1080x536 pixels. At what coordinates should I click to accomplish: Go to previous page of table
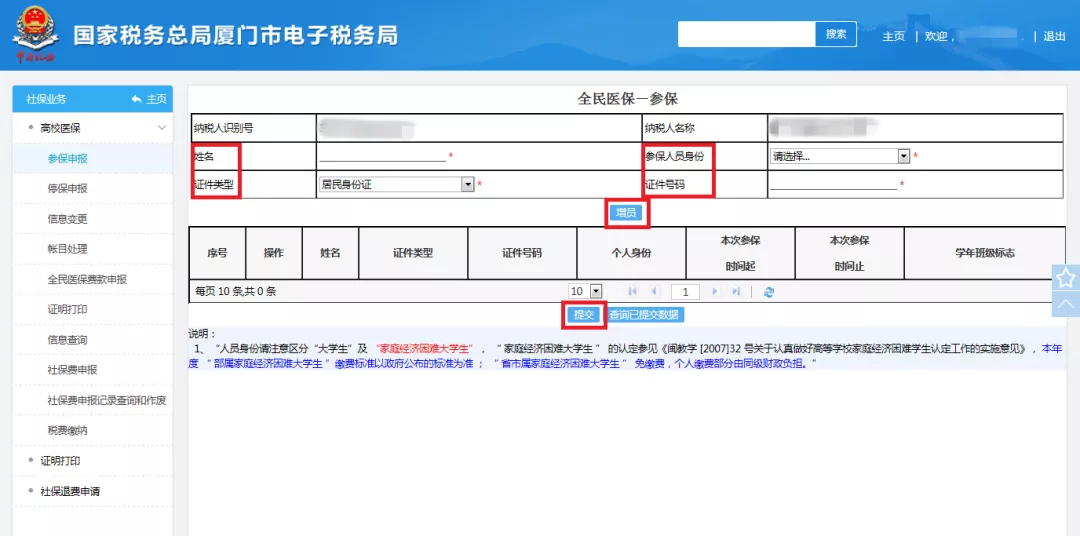[x=654, y=291]
